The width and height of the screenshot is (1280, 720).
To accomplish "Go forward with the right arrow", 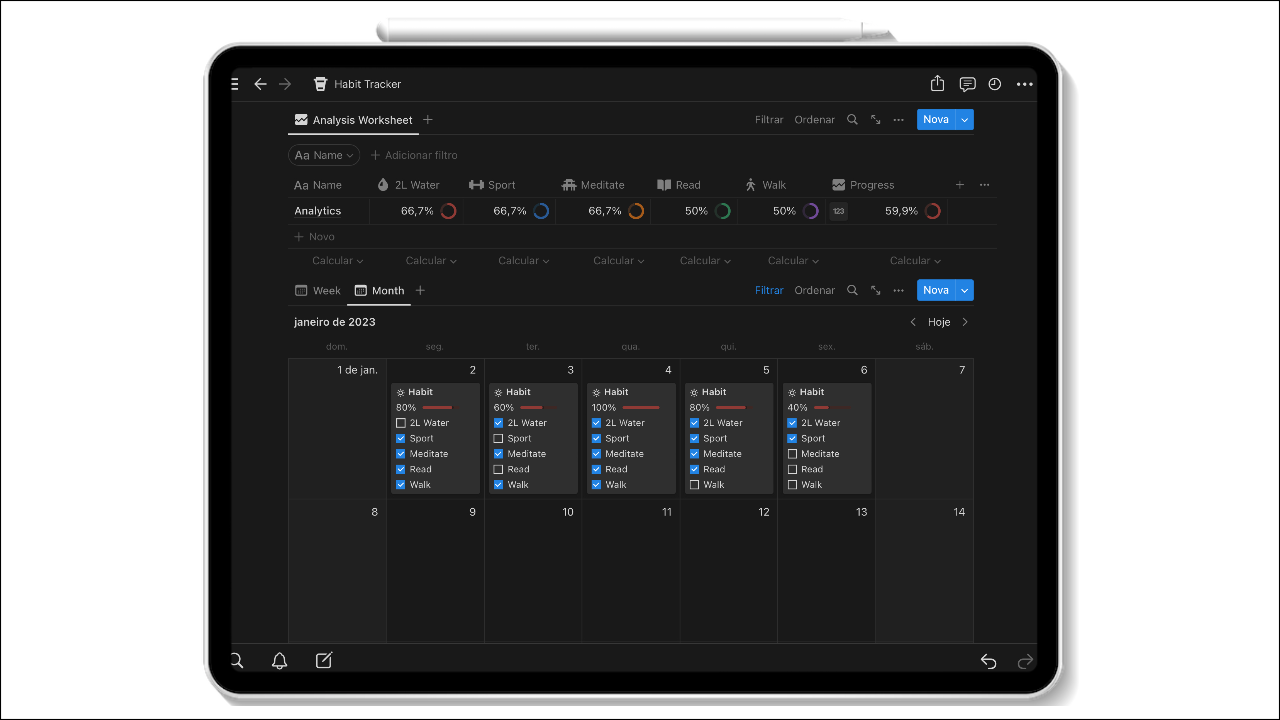I will point(285,84).
